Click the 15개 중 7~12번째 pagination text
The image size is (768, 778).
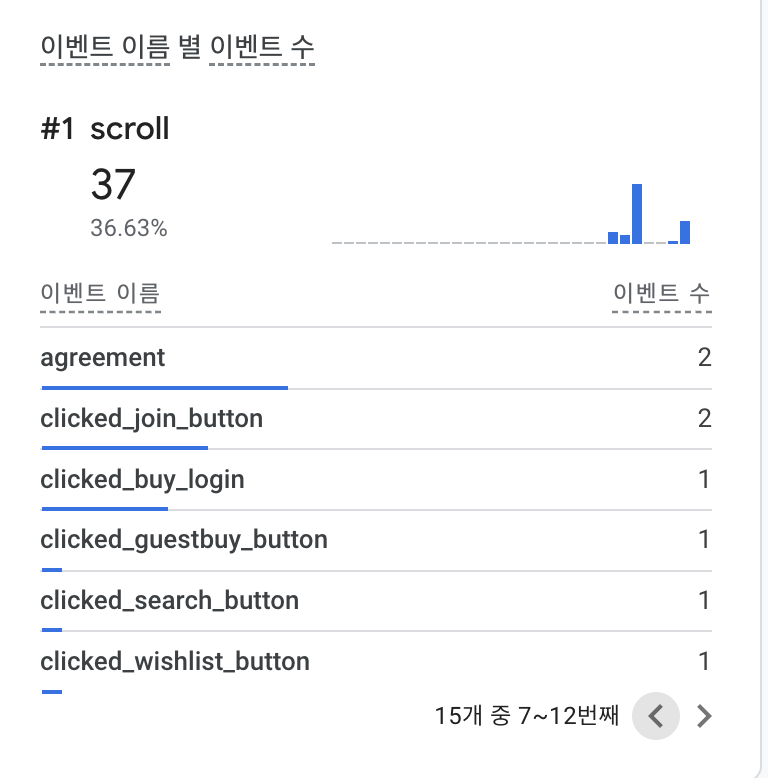527,716
